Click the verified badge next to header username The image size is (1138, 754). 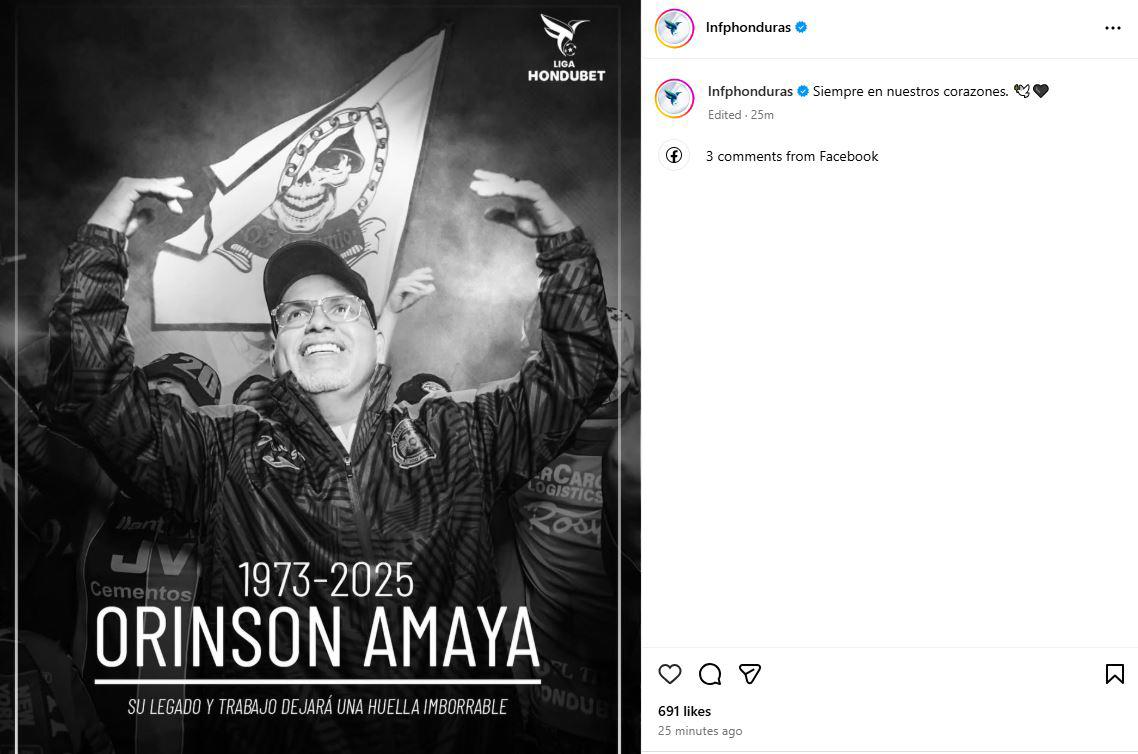[x=799, y=27]
